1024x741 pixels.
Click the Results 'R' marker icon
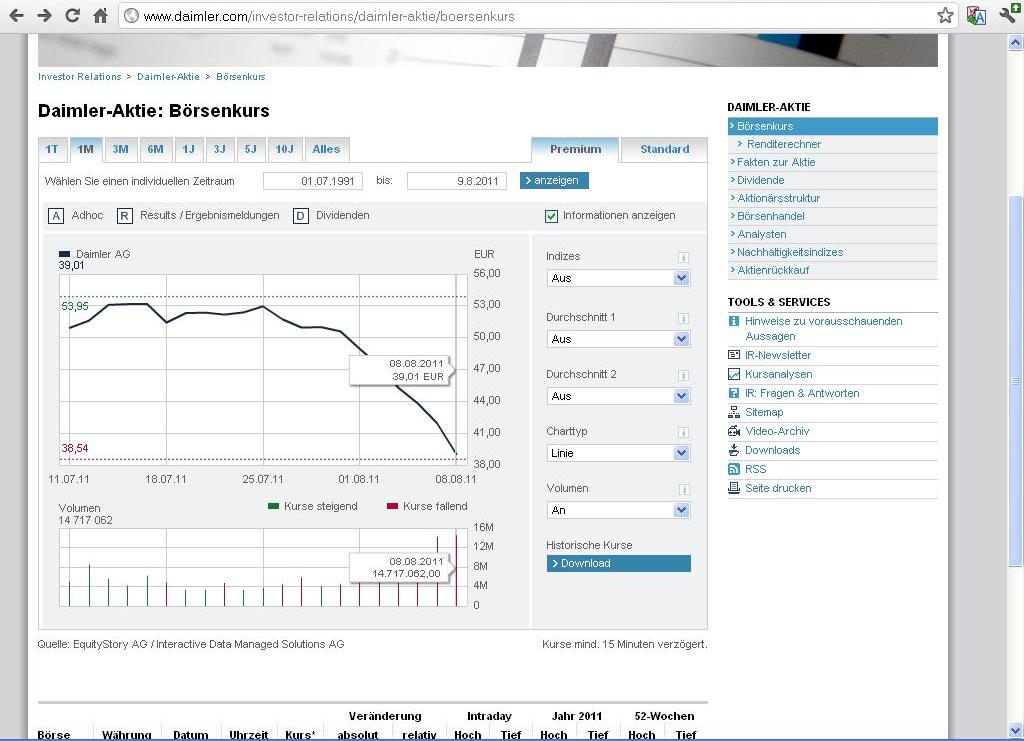pyautogui.click(x=124, y=216)
